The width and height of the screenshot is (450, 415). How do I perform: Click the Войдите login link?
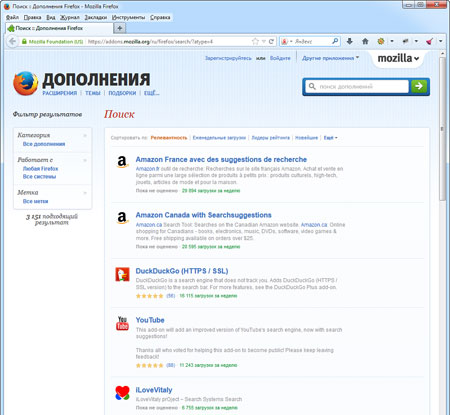click(x=280, y=58)
